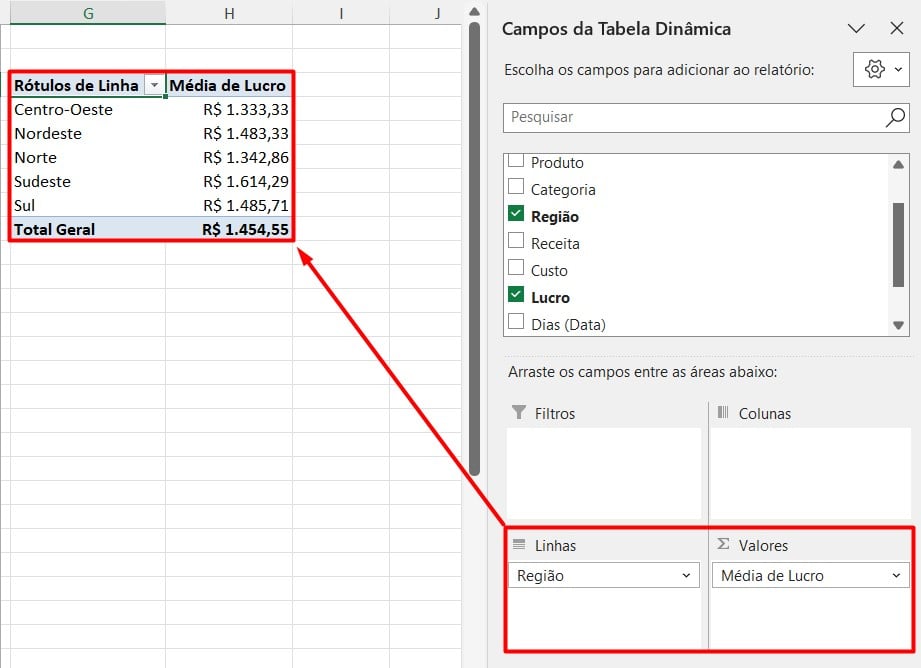Click the Colunas area icon

pyautogui.click(x=723, y=413)
